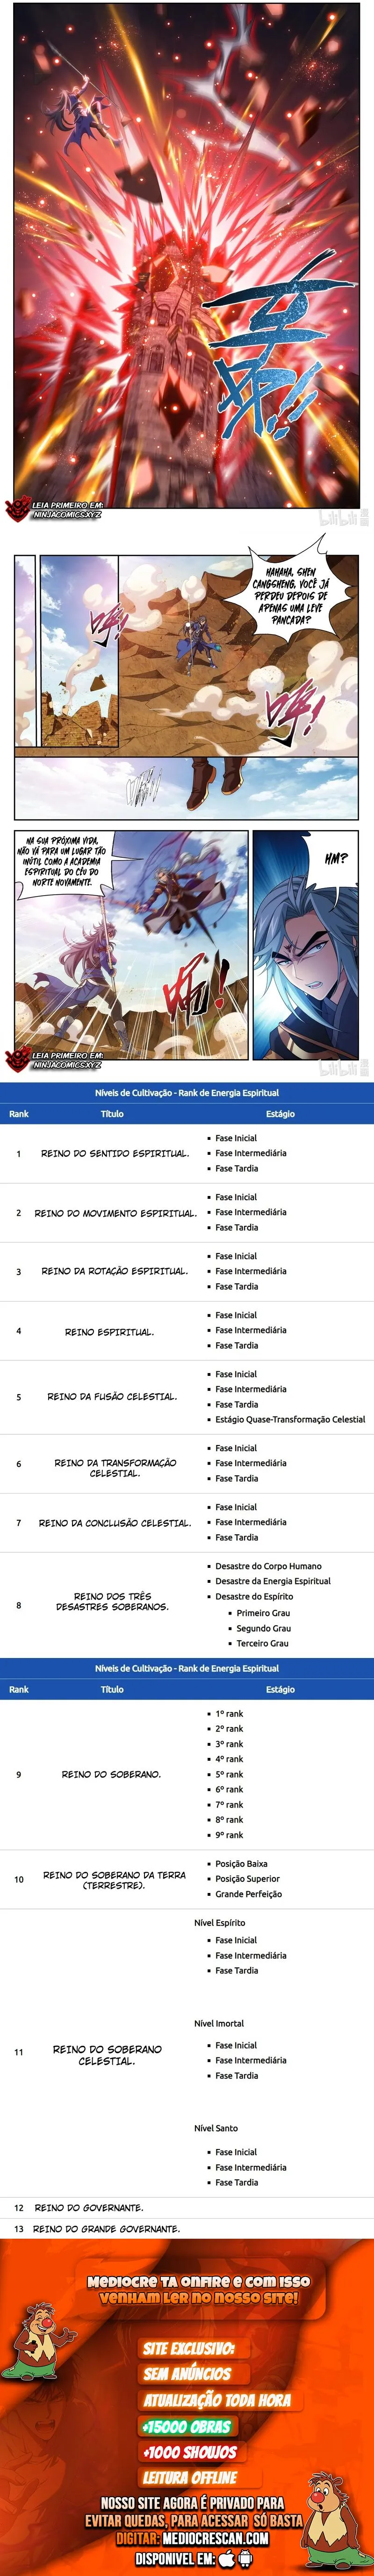Click the HM? speech bubble
Viewport: 374px width, 2576px height.
coord(337,858)
